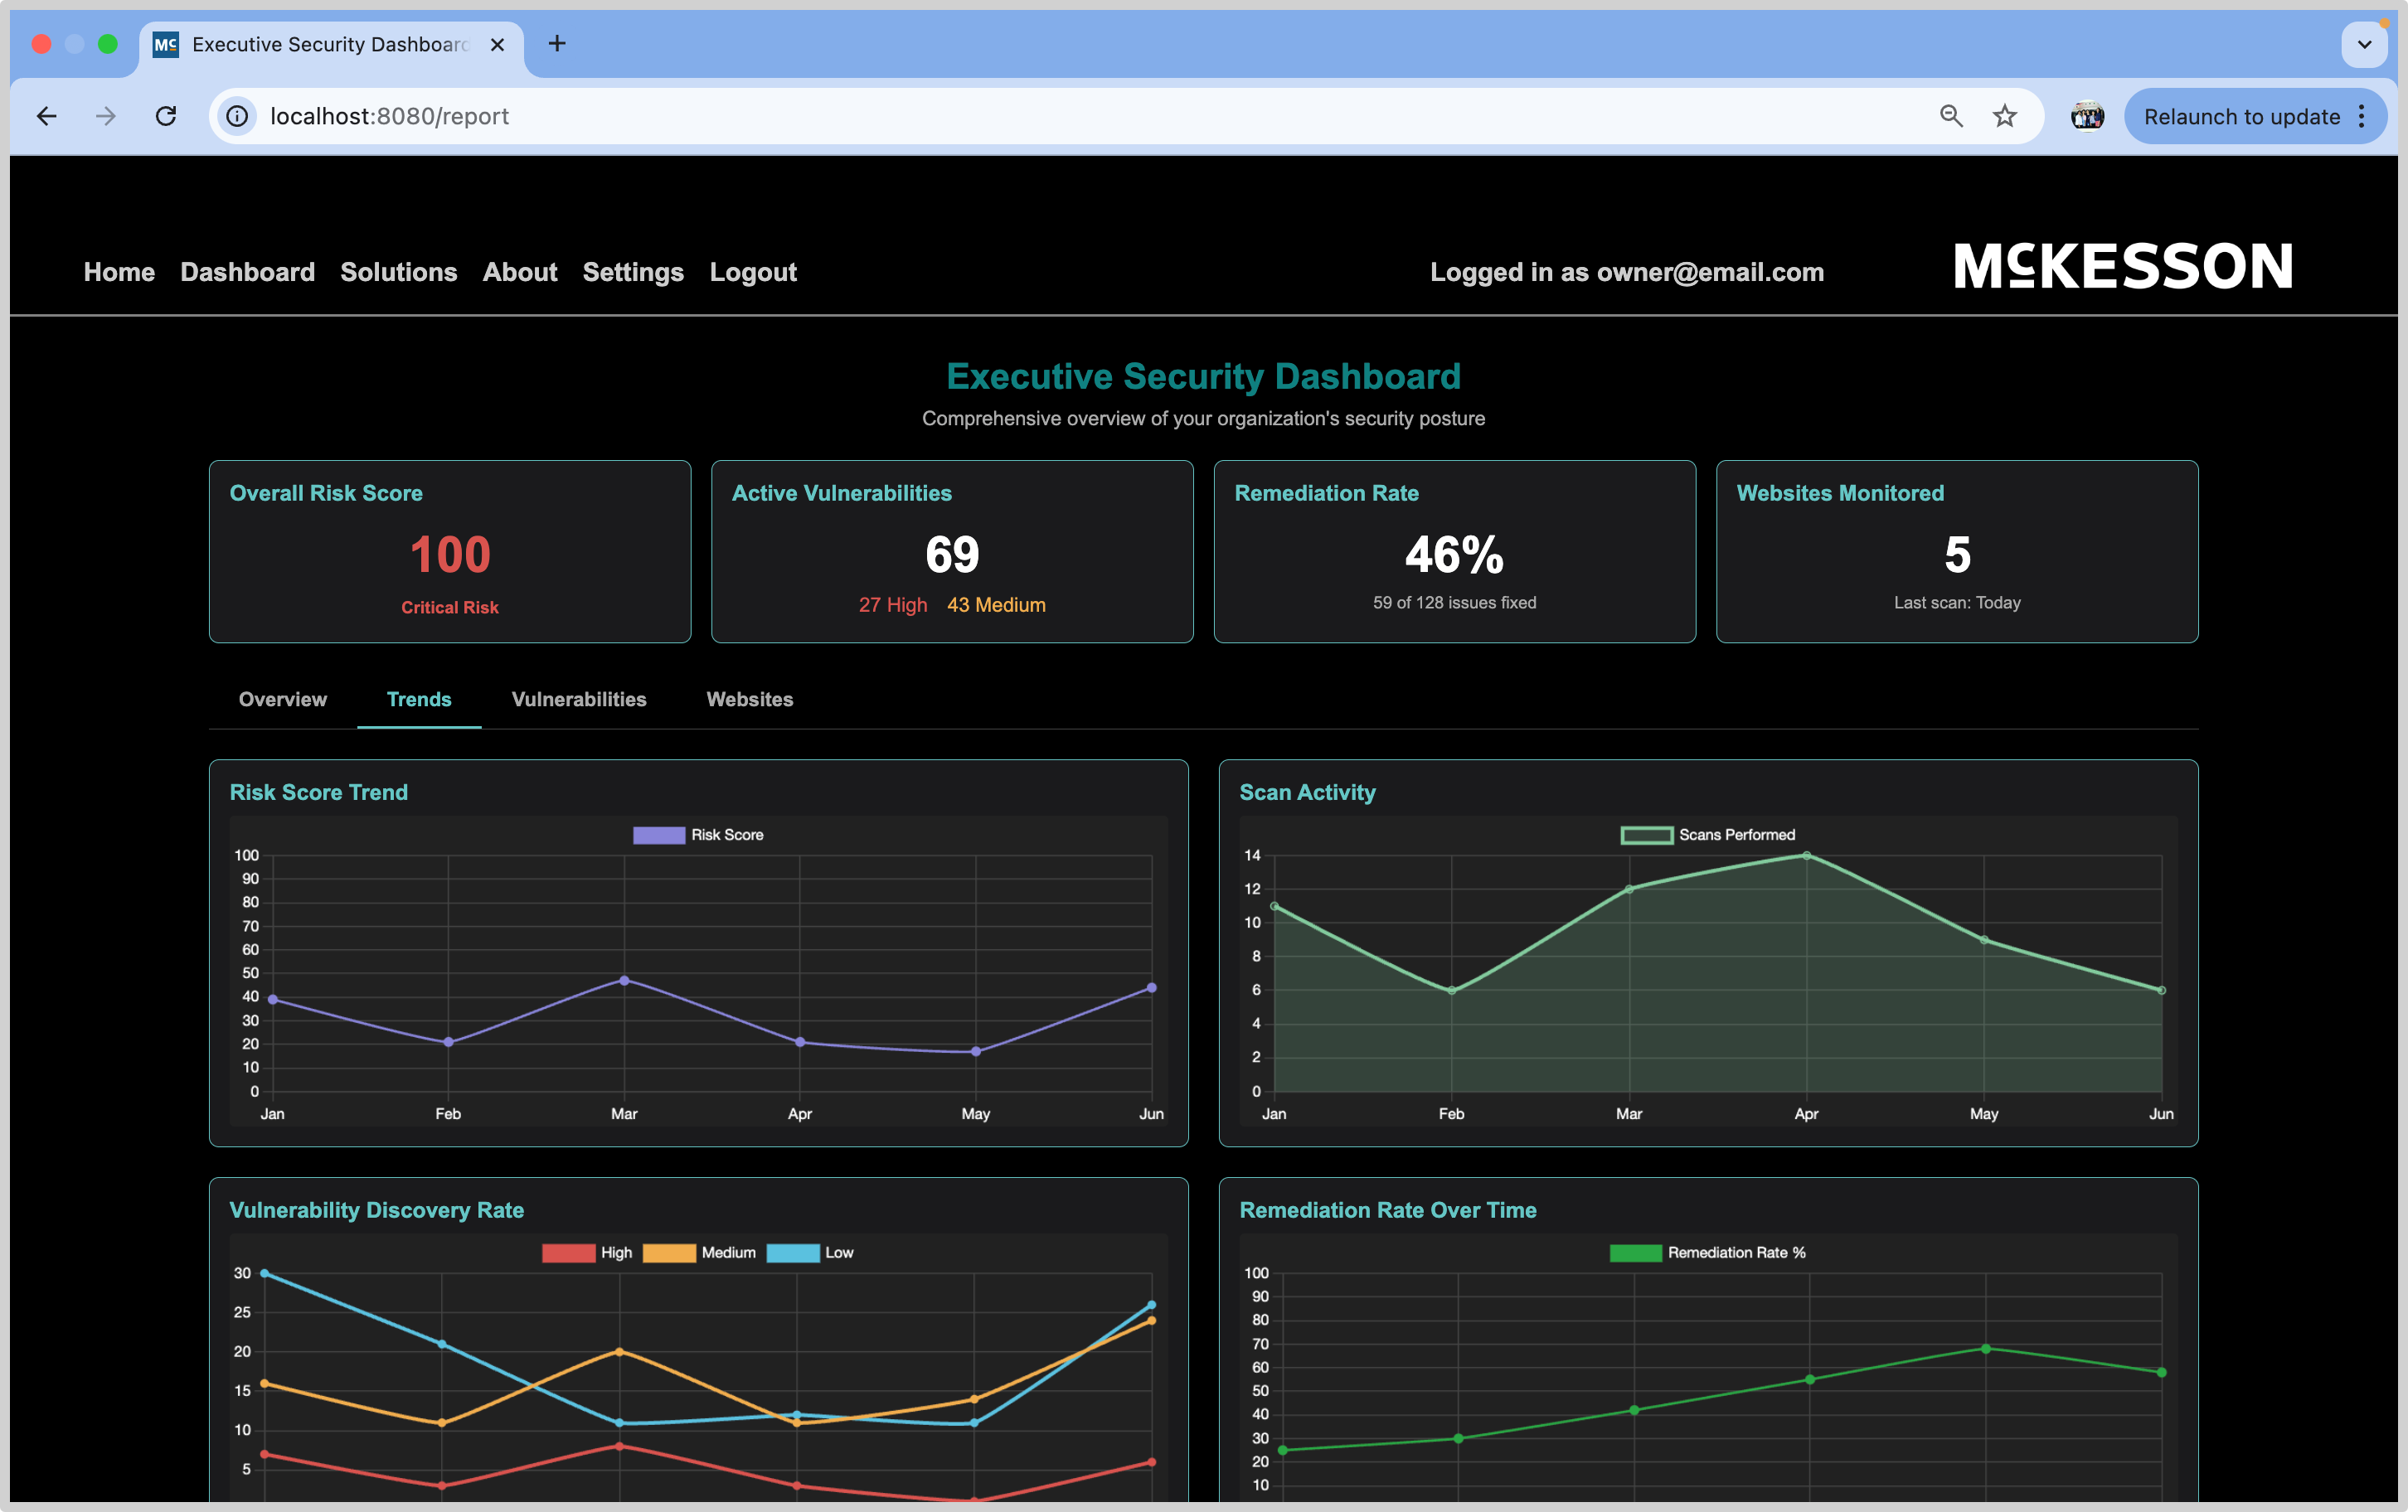The height and width of the screenshot is (1512, 2408).
Task: Click the Vulnerability Discovery Rate heading
Action: pos(377,1210)
